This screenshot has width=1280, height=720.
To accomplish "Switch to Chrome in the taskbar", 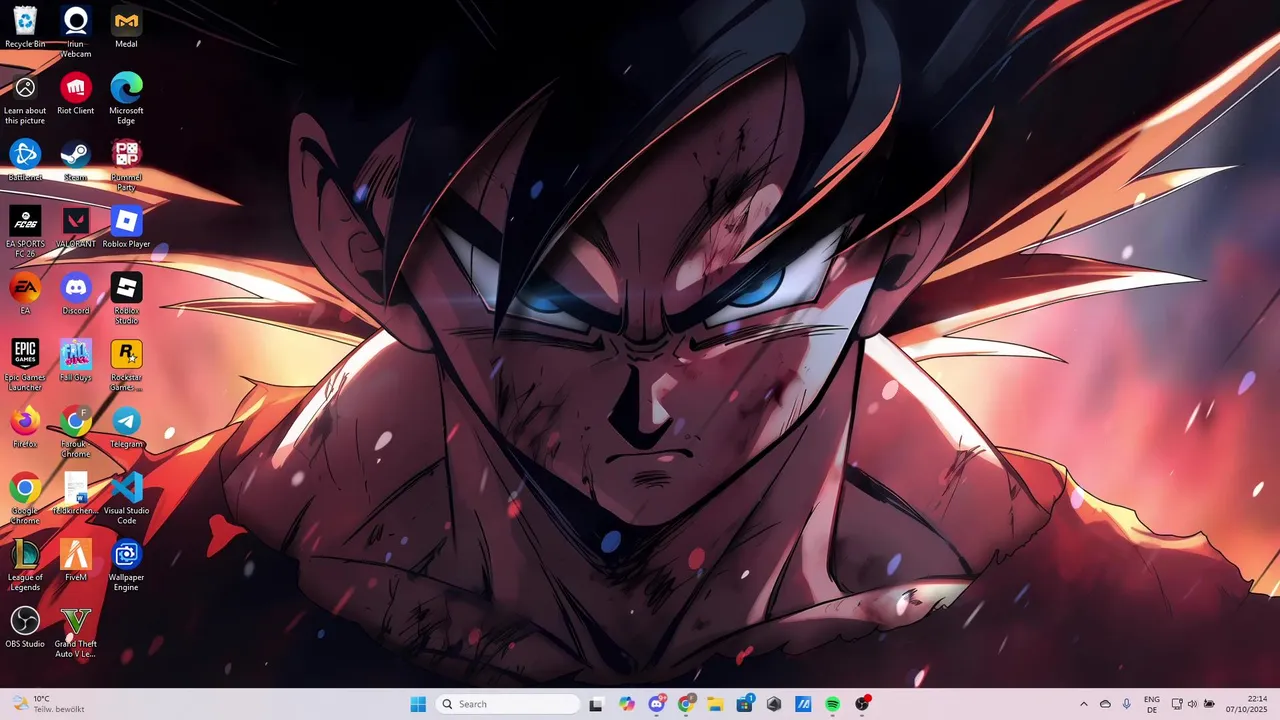I will [x=685, y=704].
